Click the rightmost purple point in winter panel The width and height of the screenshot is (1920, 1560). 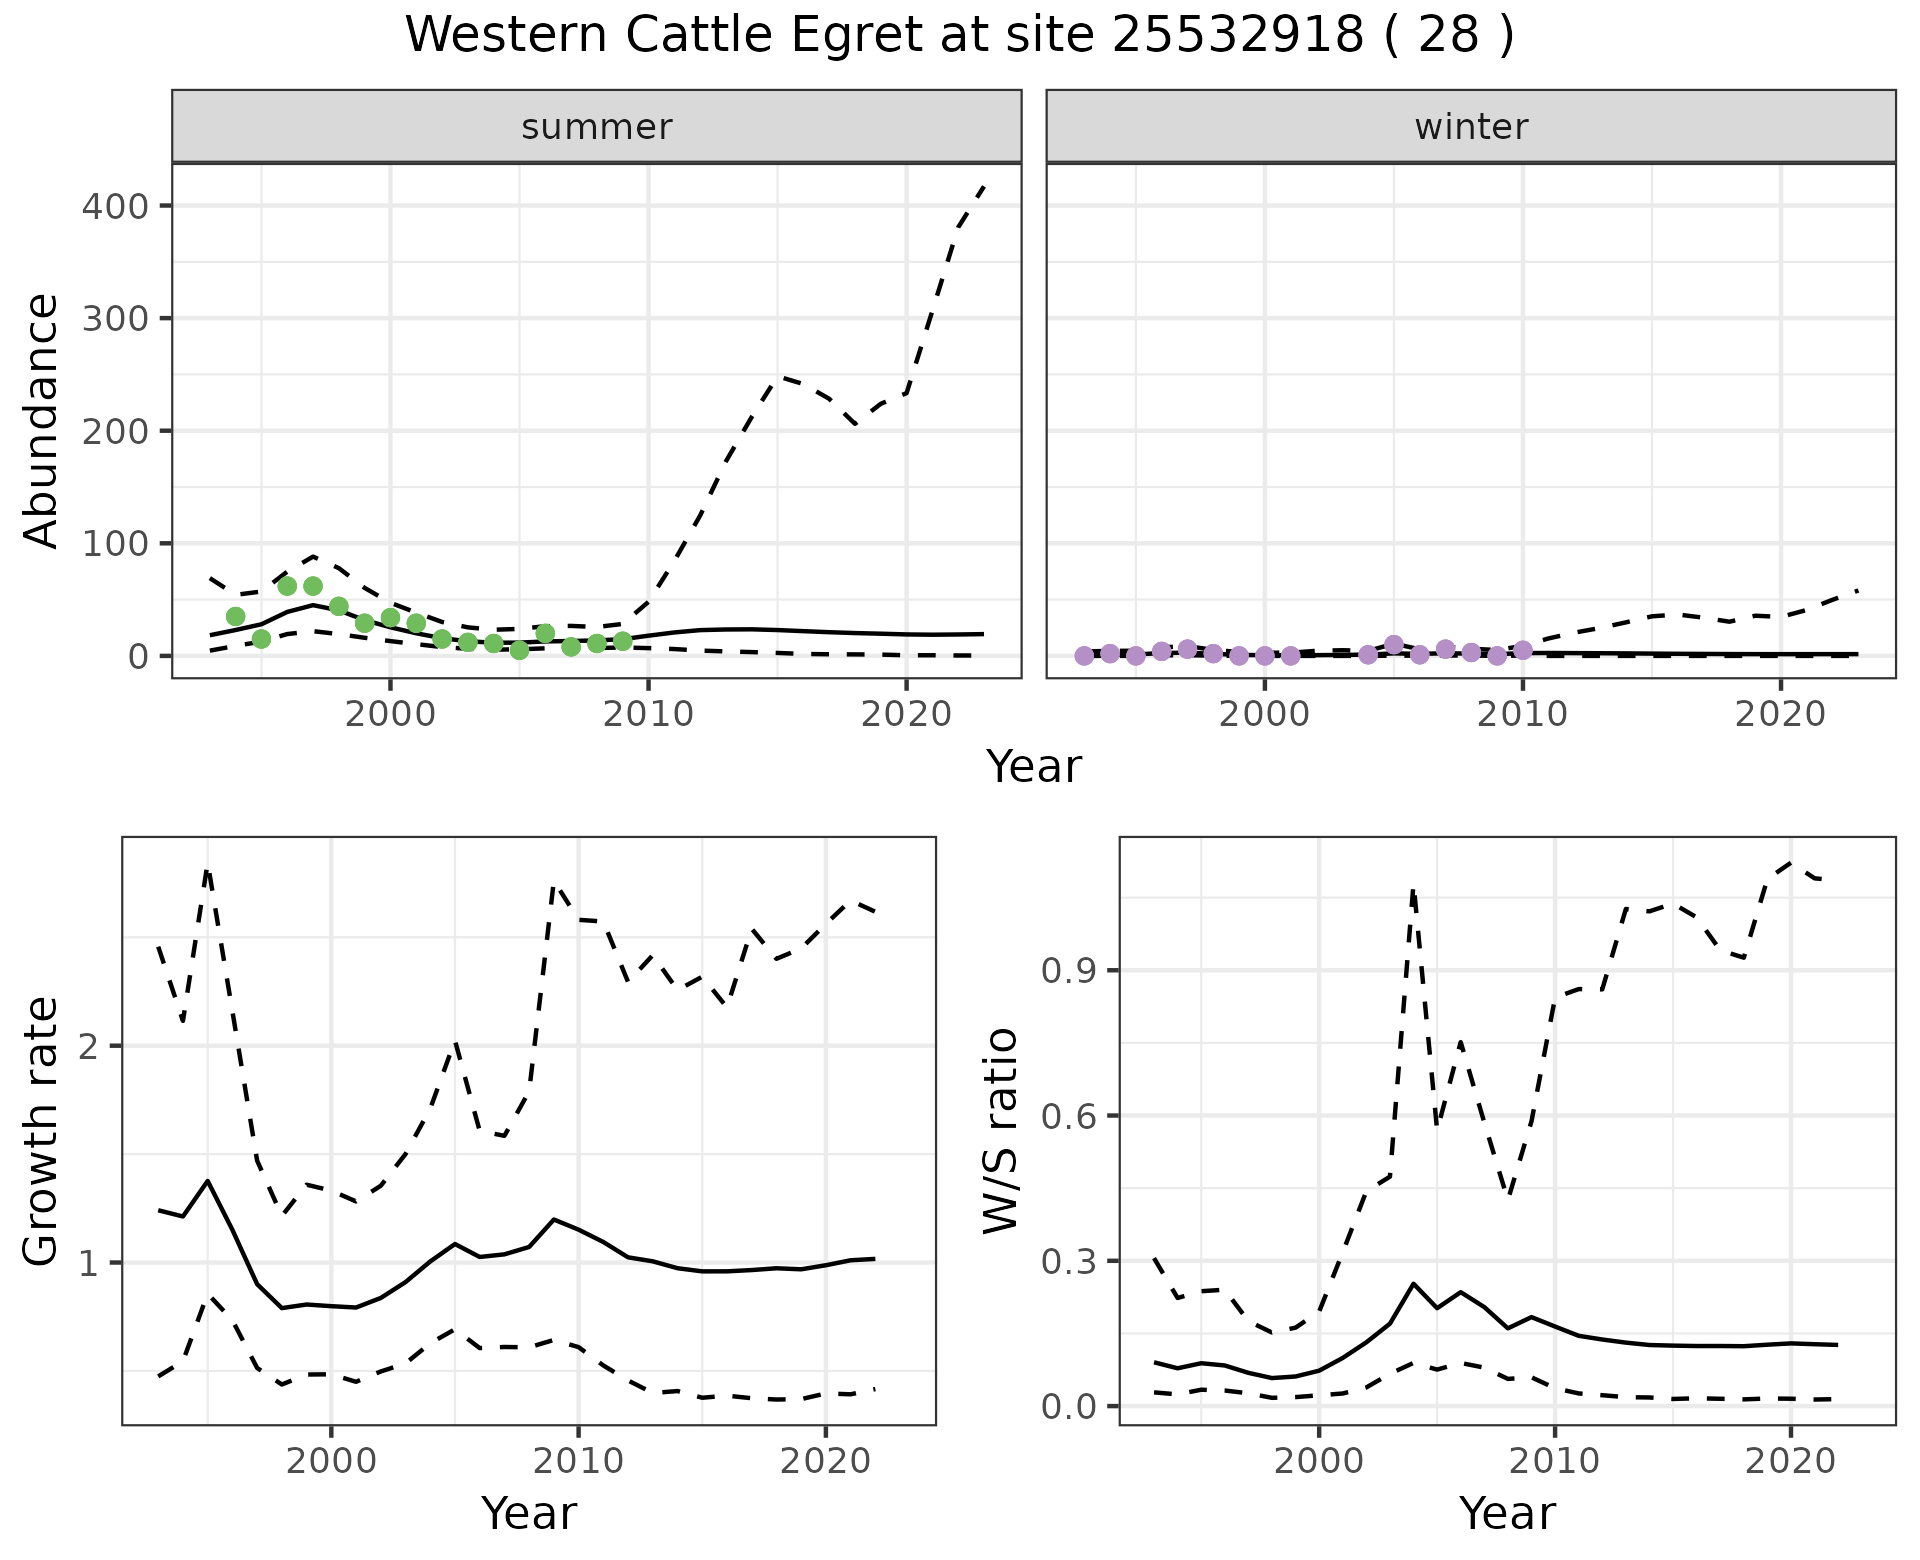[x=1523, y=650]
